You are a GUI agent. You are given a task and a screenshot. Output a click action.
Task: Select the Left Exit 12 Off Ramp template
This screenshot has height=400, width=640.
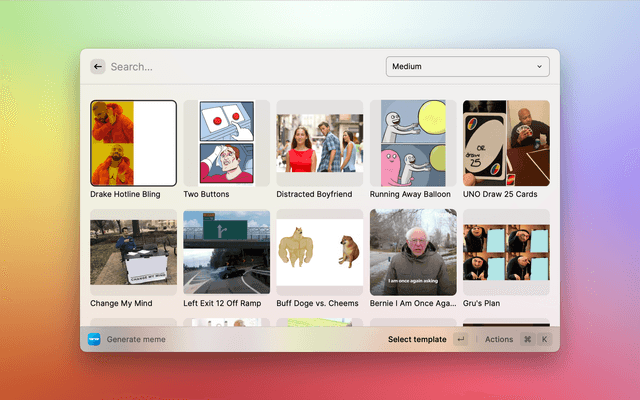tap(226, 252)
